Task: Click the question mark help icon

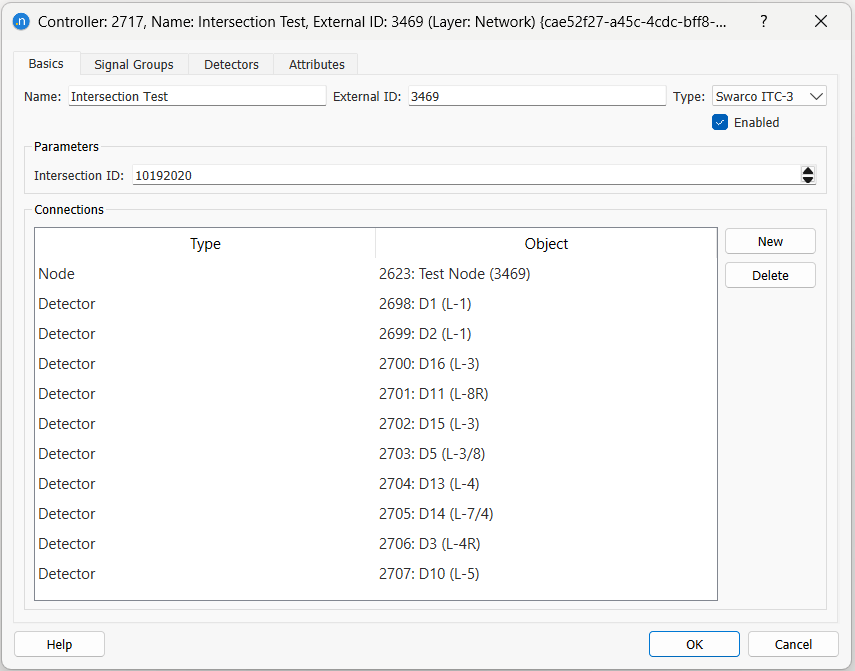Action: point(764,21)
